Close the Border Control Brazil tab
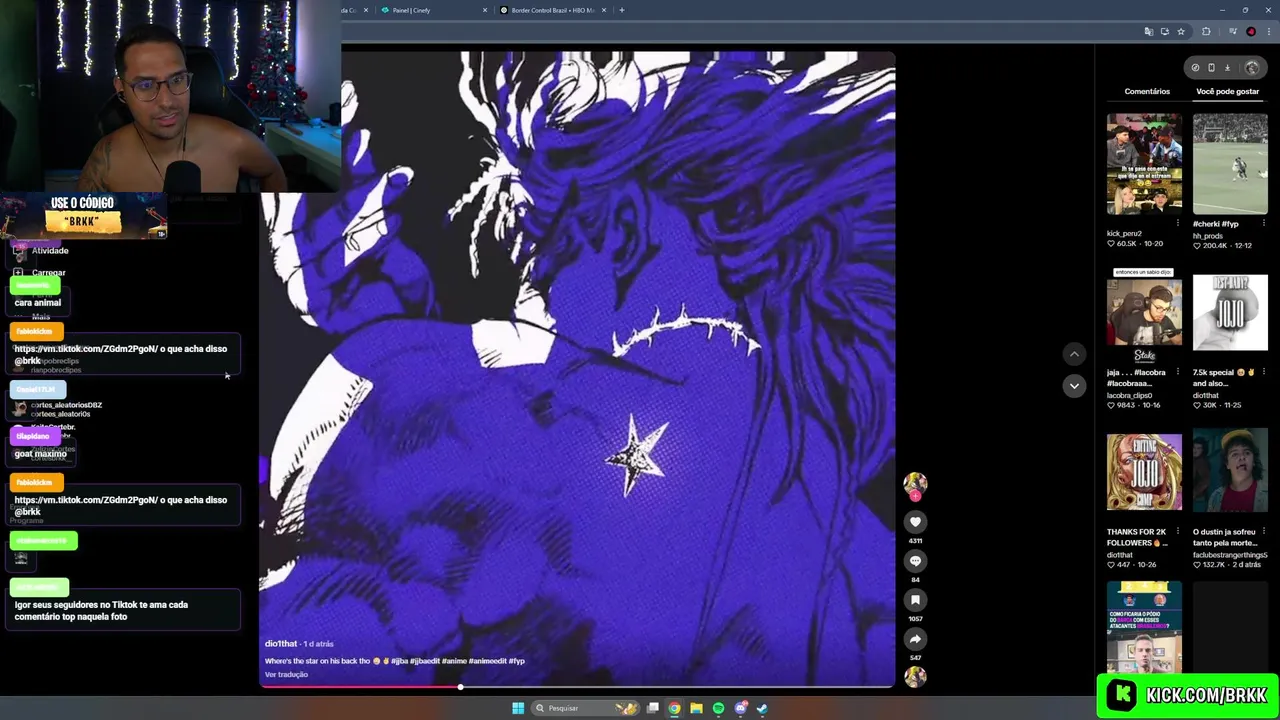The height and width of the screenshot is (720, 1280). (604, 10)
